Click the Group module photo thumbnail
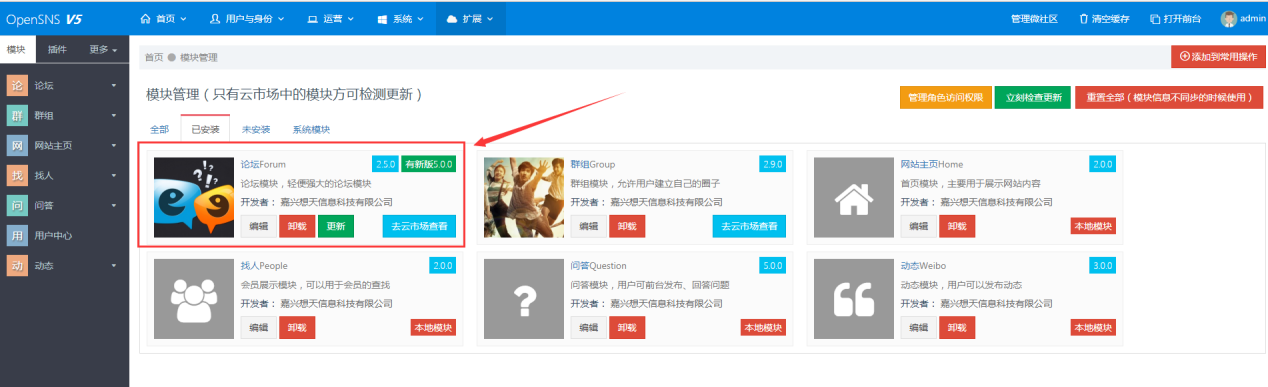Image resolution: width=1268 pixels, height=387 pixels. coord(523,198)
